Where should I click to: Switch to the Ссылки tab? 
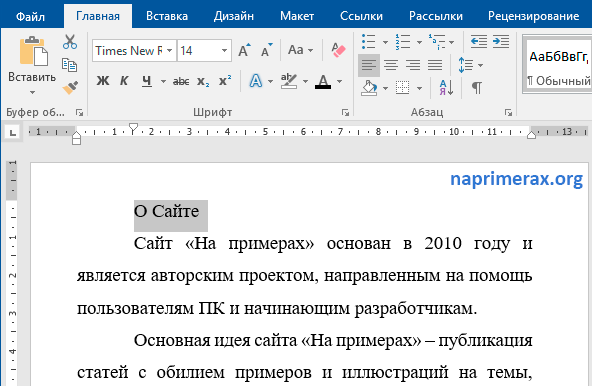point(361,16)
